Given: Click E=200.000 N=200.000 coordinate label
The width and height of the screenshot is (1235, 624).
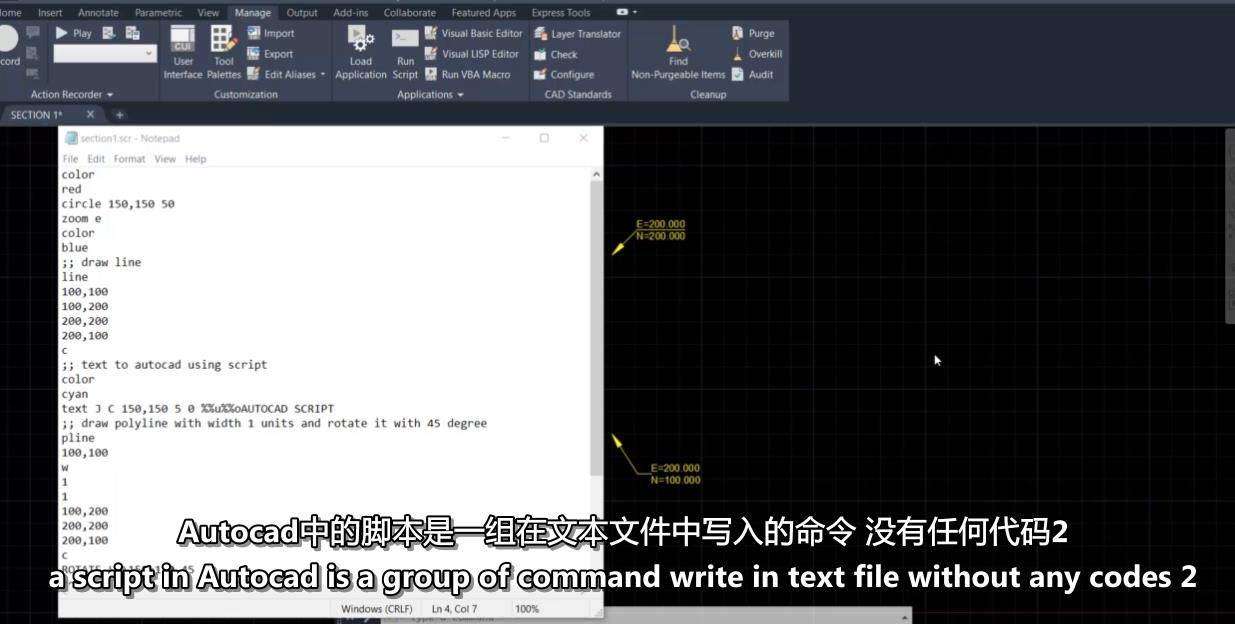Looking at the screenshot, I should coord(661,230).
